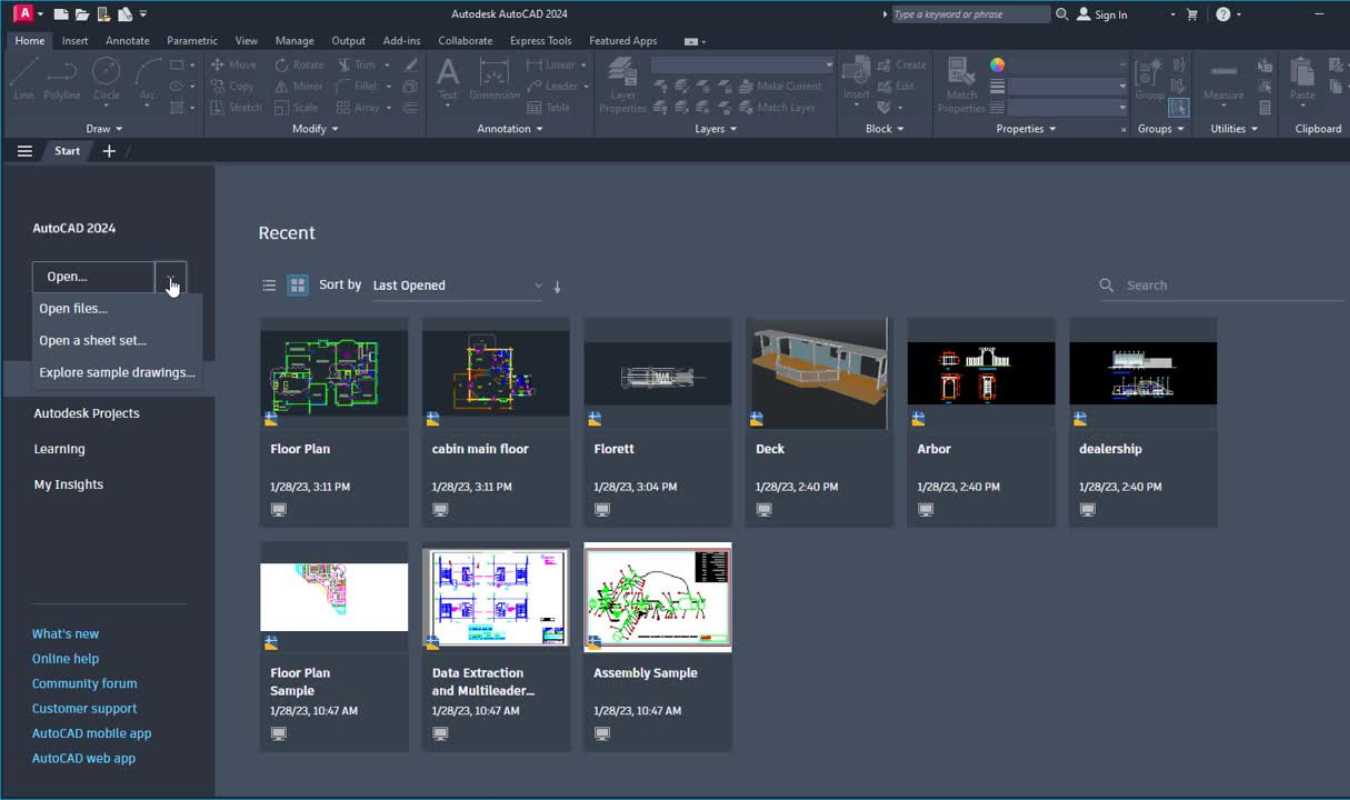Select the Polyline tool
This screenshot has width=1350, height=800.
(62, 78)
